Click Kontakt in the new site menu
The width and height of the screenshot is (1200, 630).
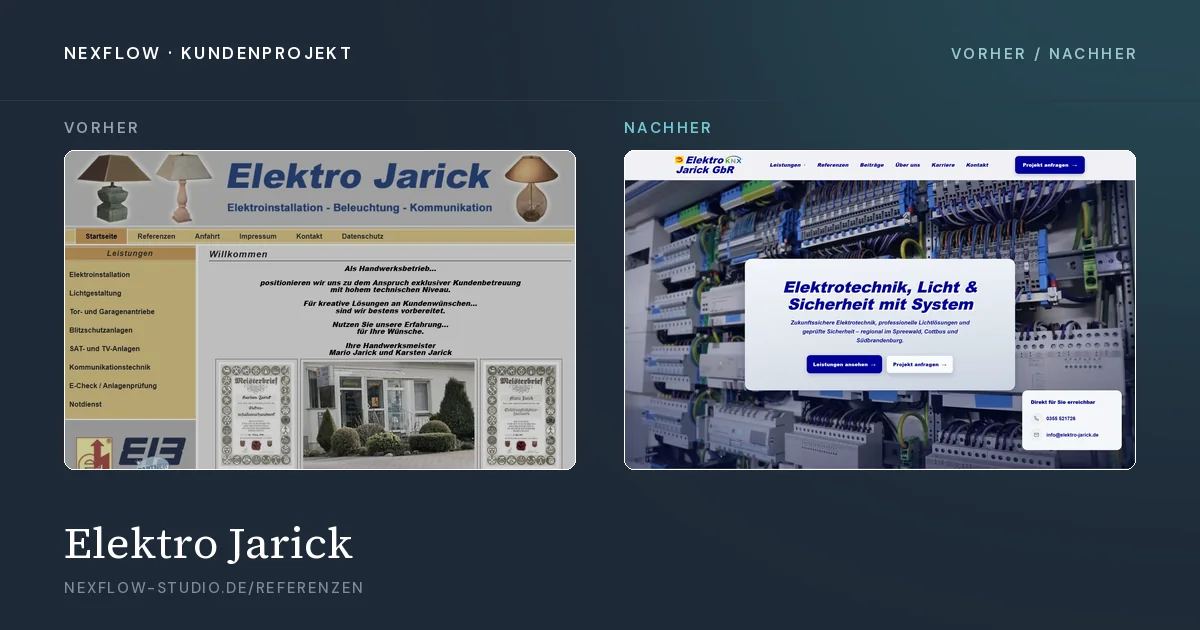pyautogui.click(x=977, y=164)
